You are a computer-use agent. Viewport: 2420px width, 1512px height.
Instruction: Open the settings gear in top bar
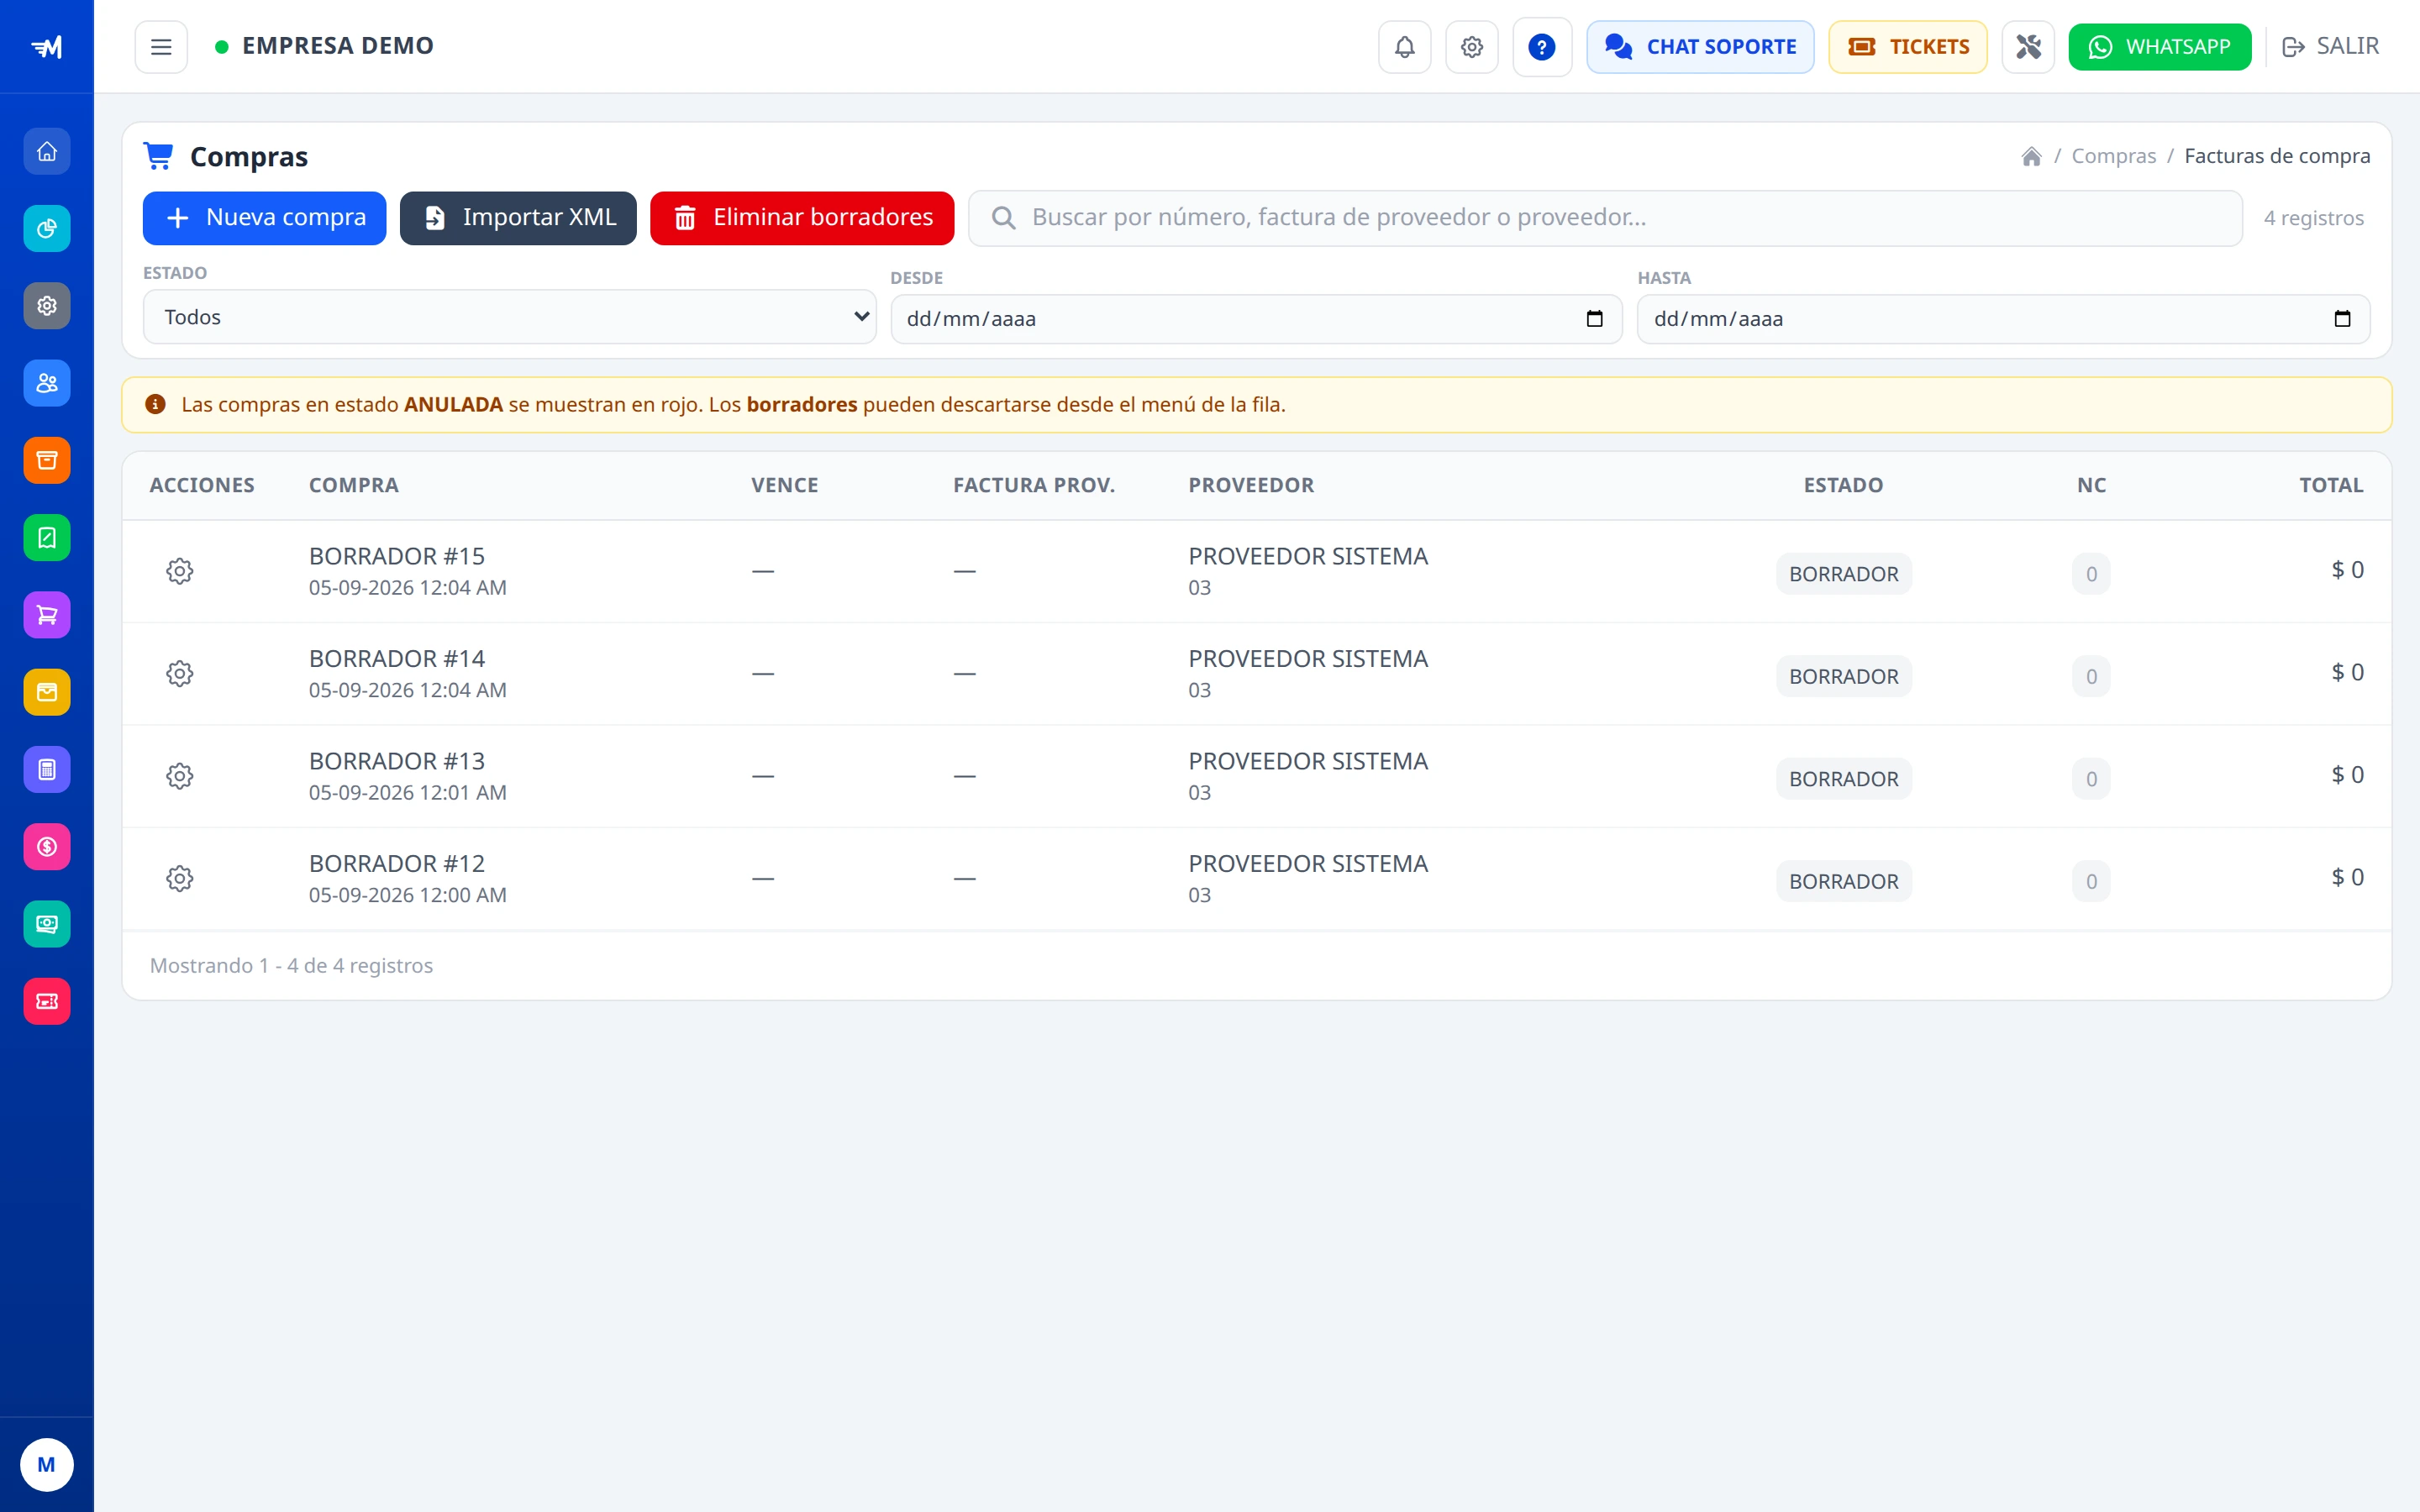[x=1471, y=47]
